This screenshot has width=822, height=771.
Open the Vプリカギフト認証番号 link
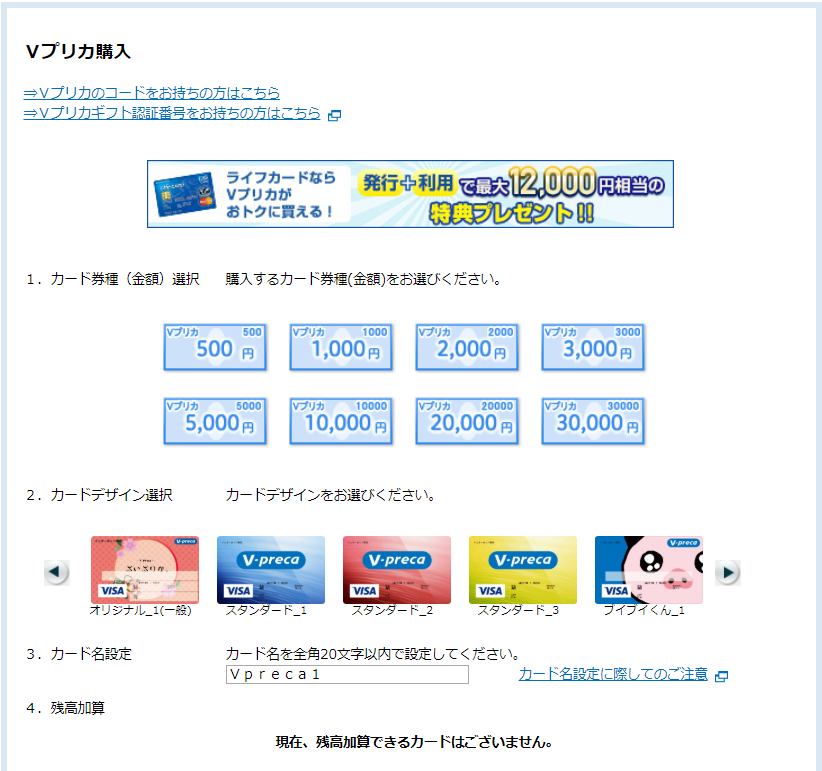coord(172,113)
